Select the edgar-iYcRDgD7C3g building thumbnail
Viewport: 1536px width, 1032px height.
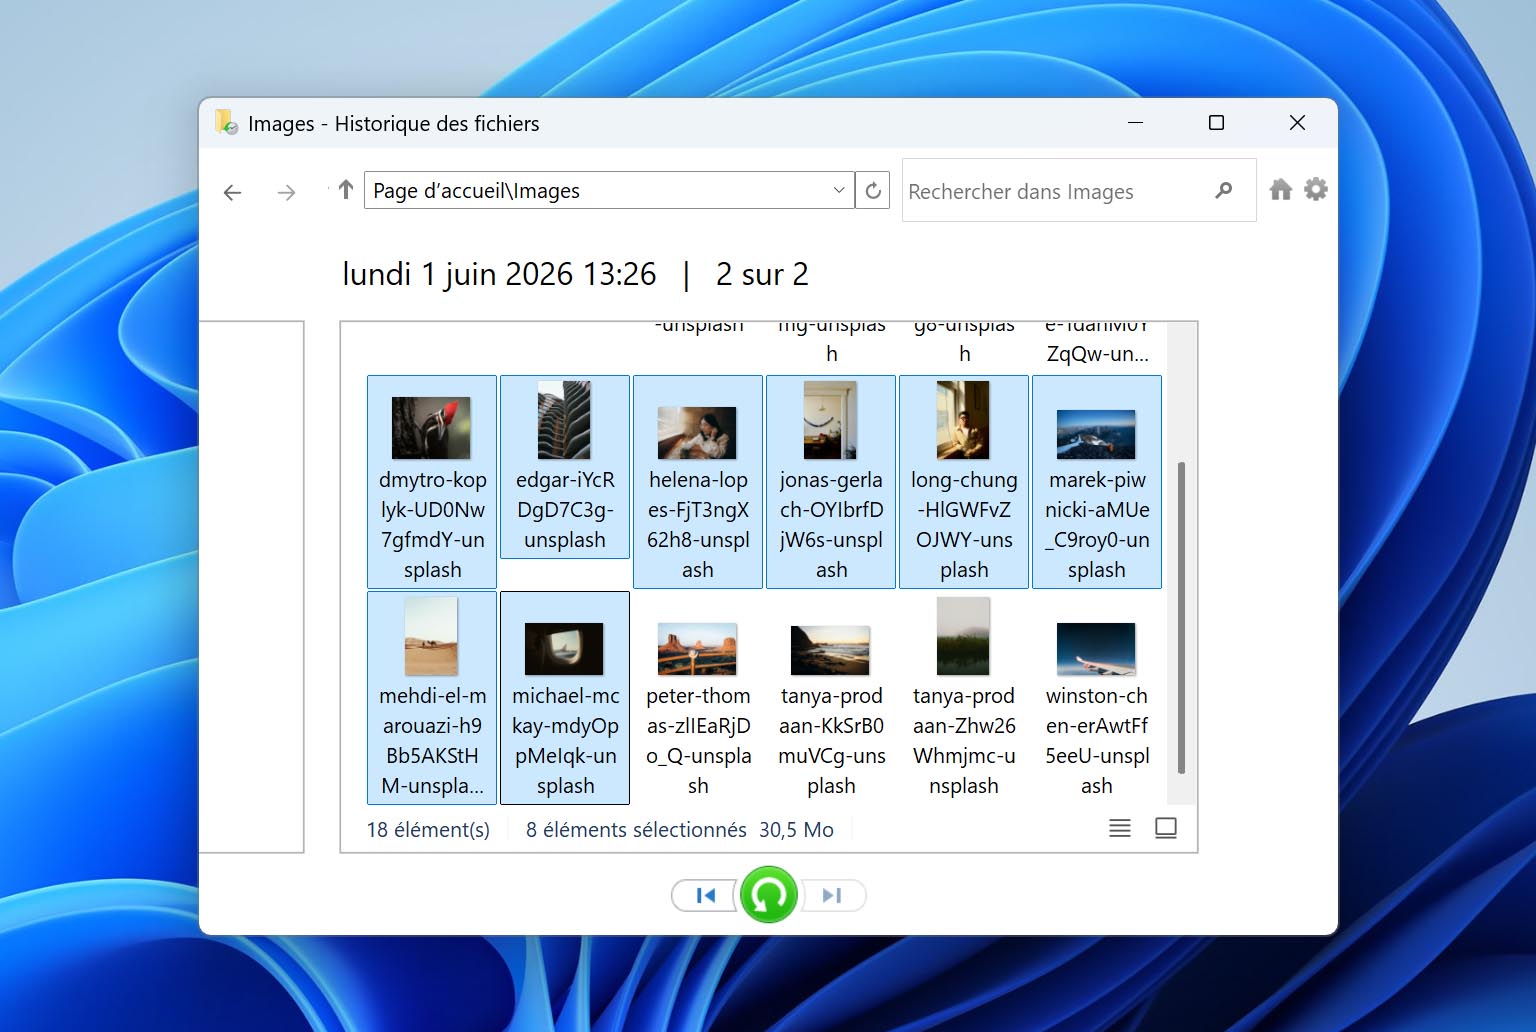click(x=564, y=420)
